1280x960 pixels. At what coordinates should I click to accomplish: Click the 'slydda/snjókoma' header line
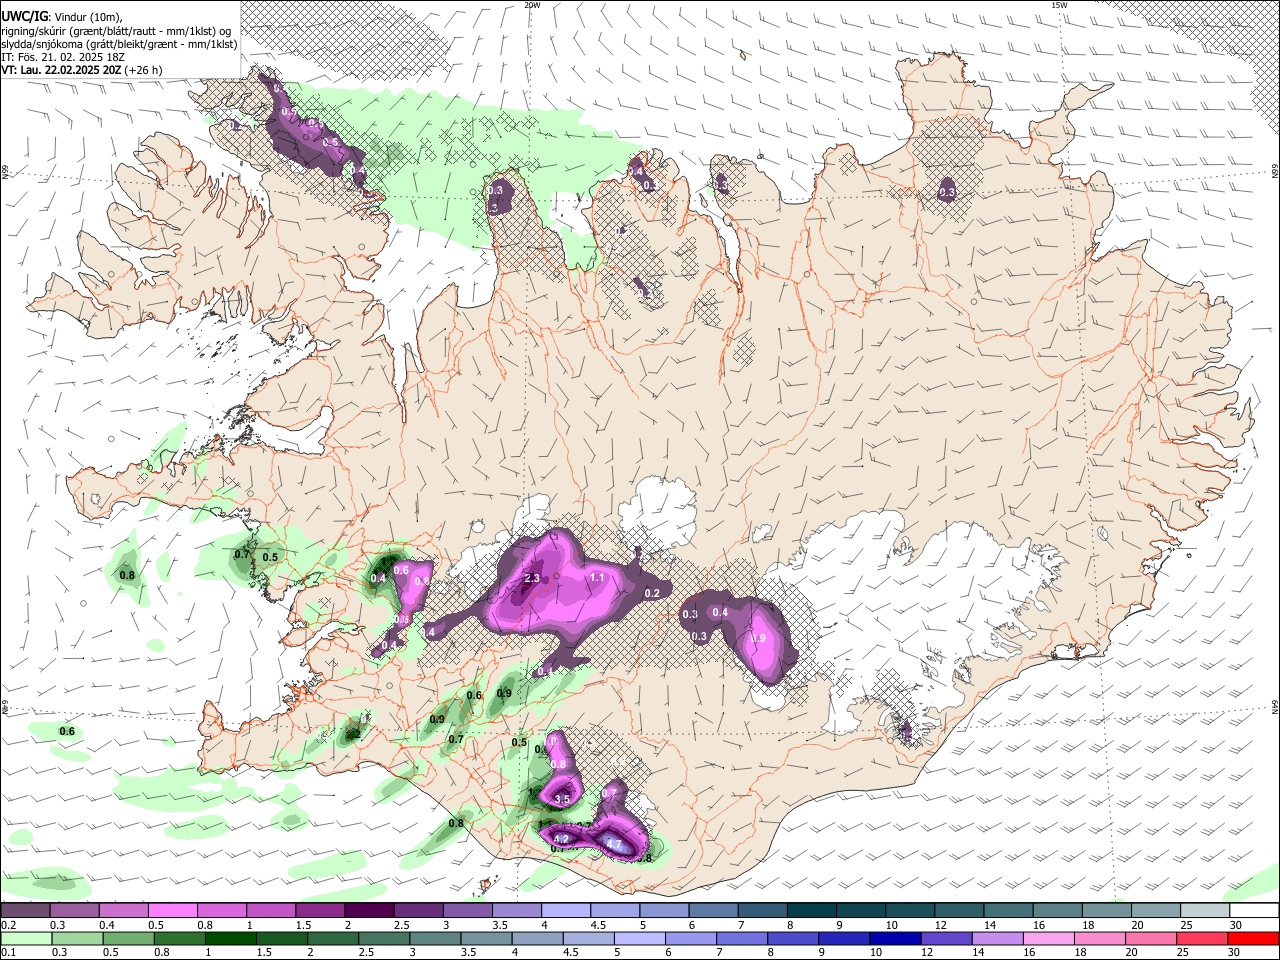(x=119, y=43)
